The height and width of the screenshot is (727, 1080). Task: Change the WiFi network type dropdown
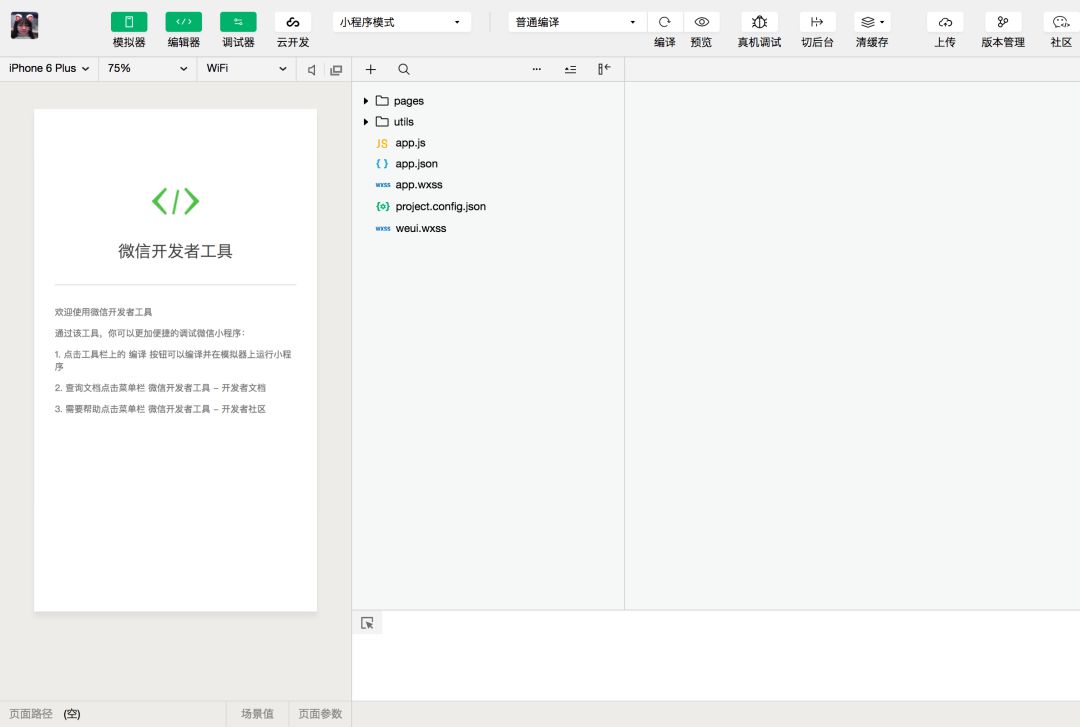pyautogui.click(x=246, y=68)
